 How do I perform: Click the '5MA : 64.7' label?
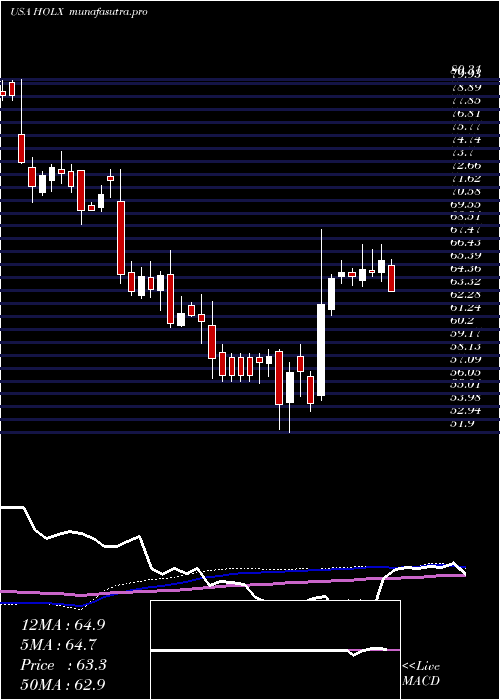59,645
